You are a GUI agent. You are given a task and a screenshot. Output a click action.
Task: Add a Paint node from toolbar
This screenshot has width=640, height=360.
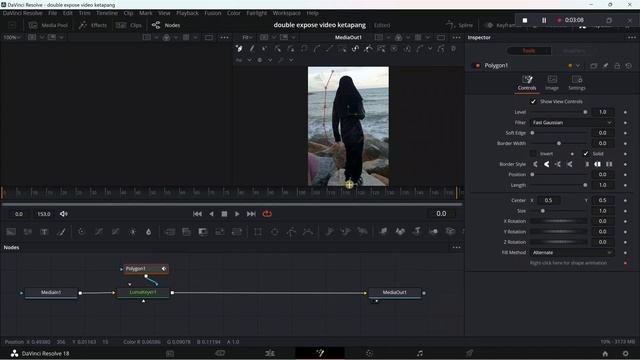(x=62, y=232)
